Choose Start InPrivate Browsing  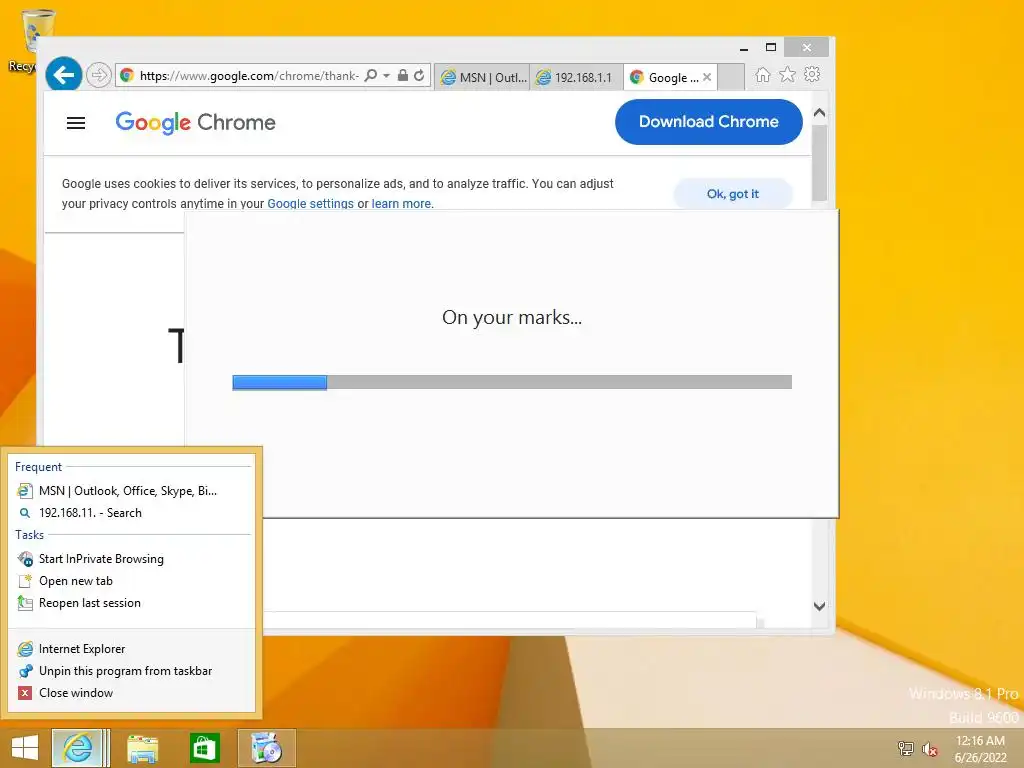click(x=131, y=559)
